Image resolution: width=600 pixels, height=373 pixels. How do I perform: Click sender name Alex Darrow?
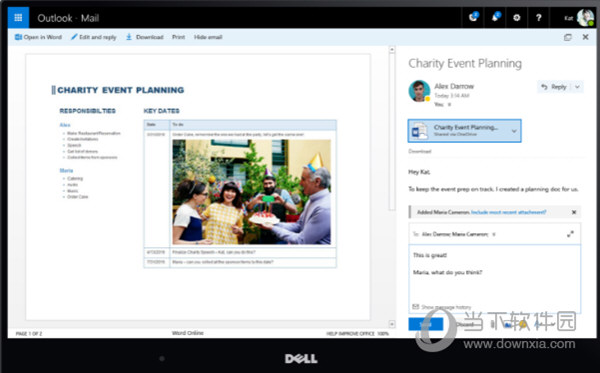(x=454, y=86)
